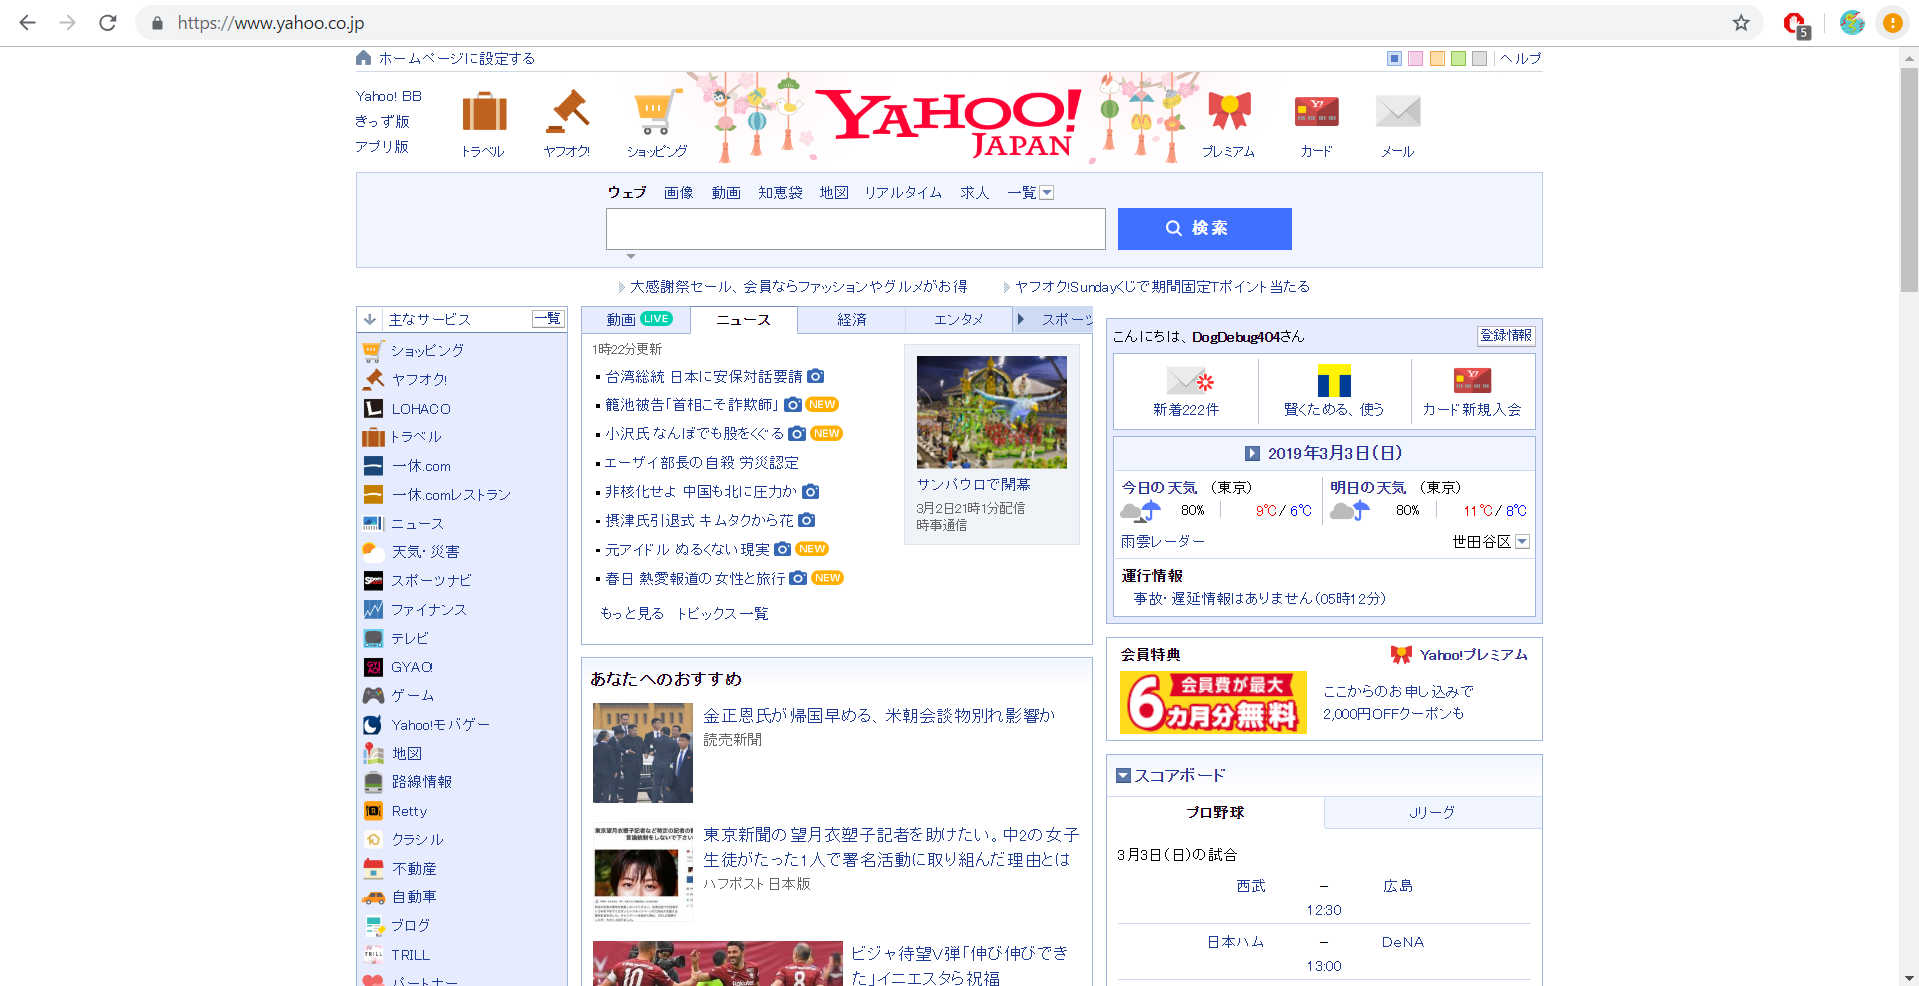The image size is (1919, 986).
Task: Click the blue 検索 button
Action: pos(1205,229)
